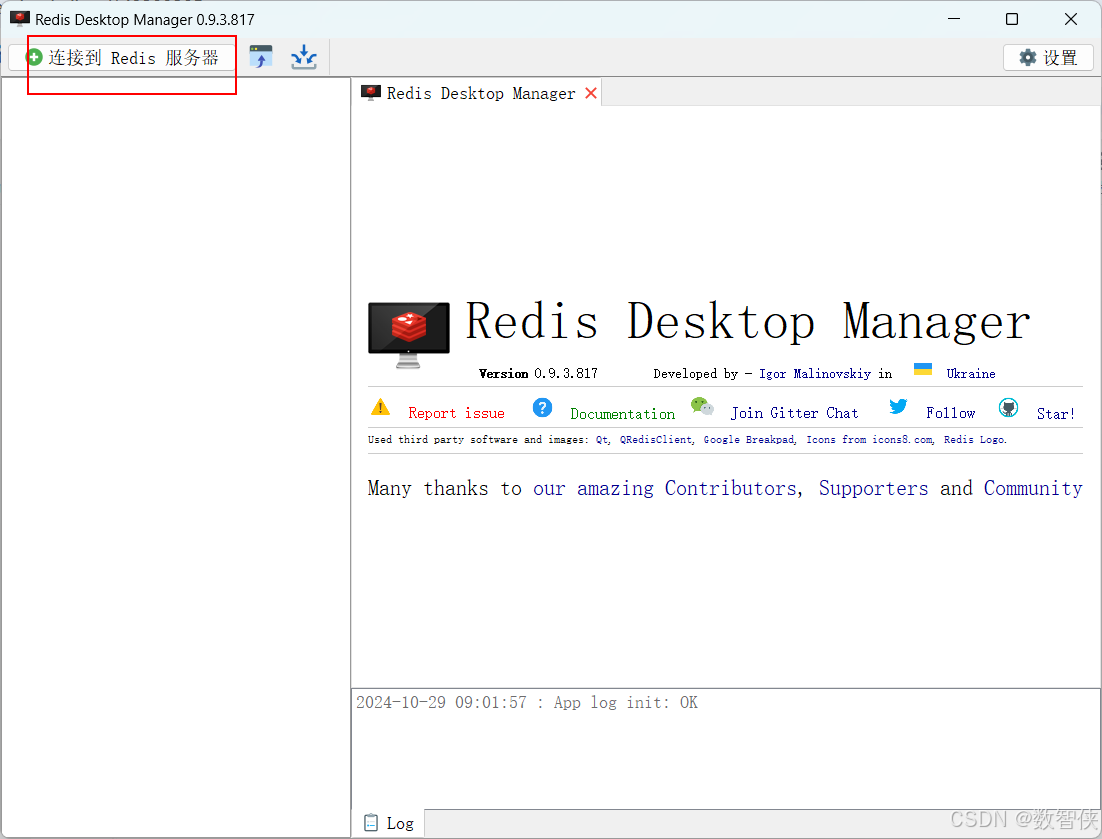Select the Log tab at the bottom

[x=397, y=822]
